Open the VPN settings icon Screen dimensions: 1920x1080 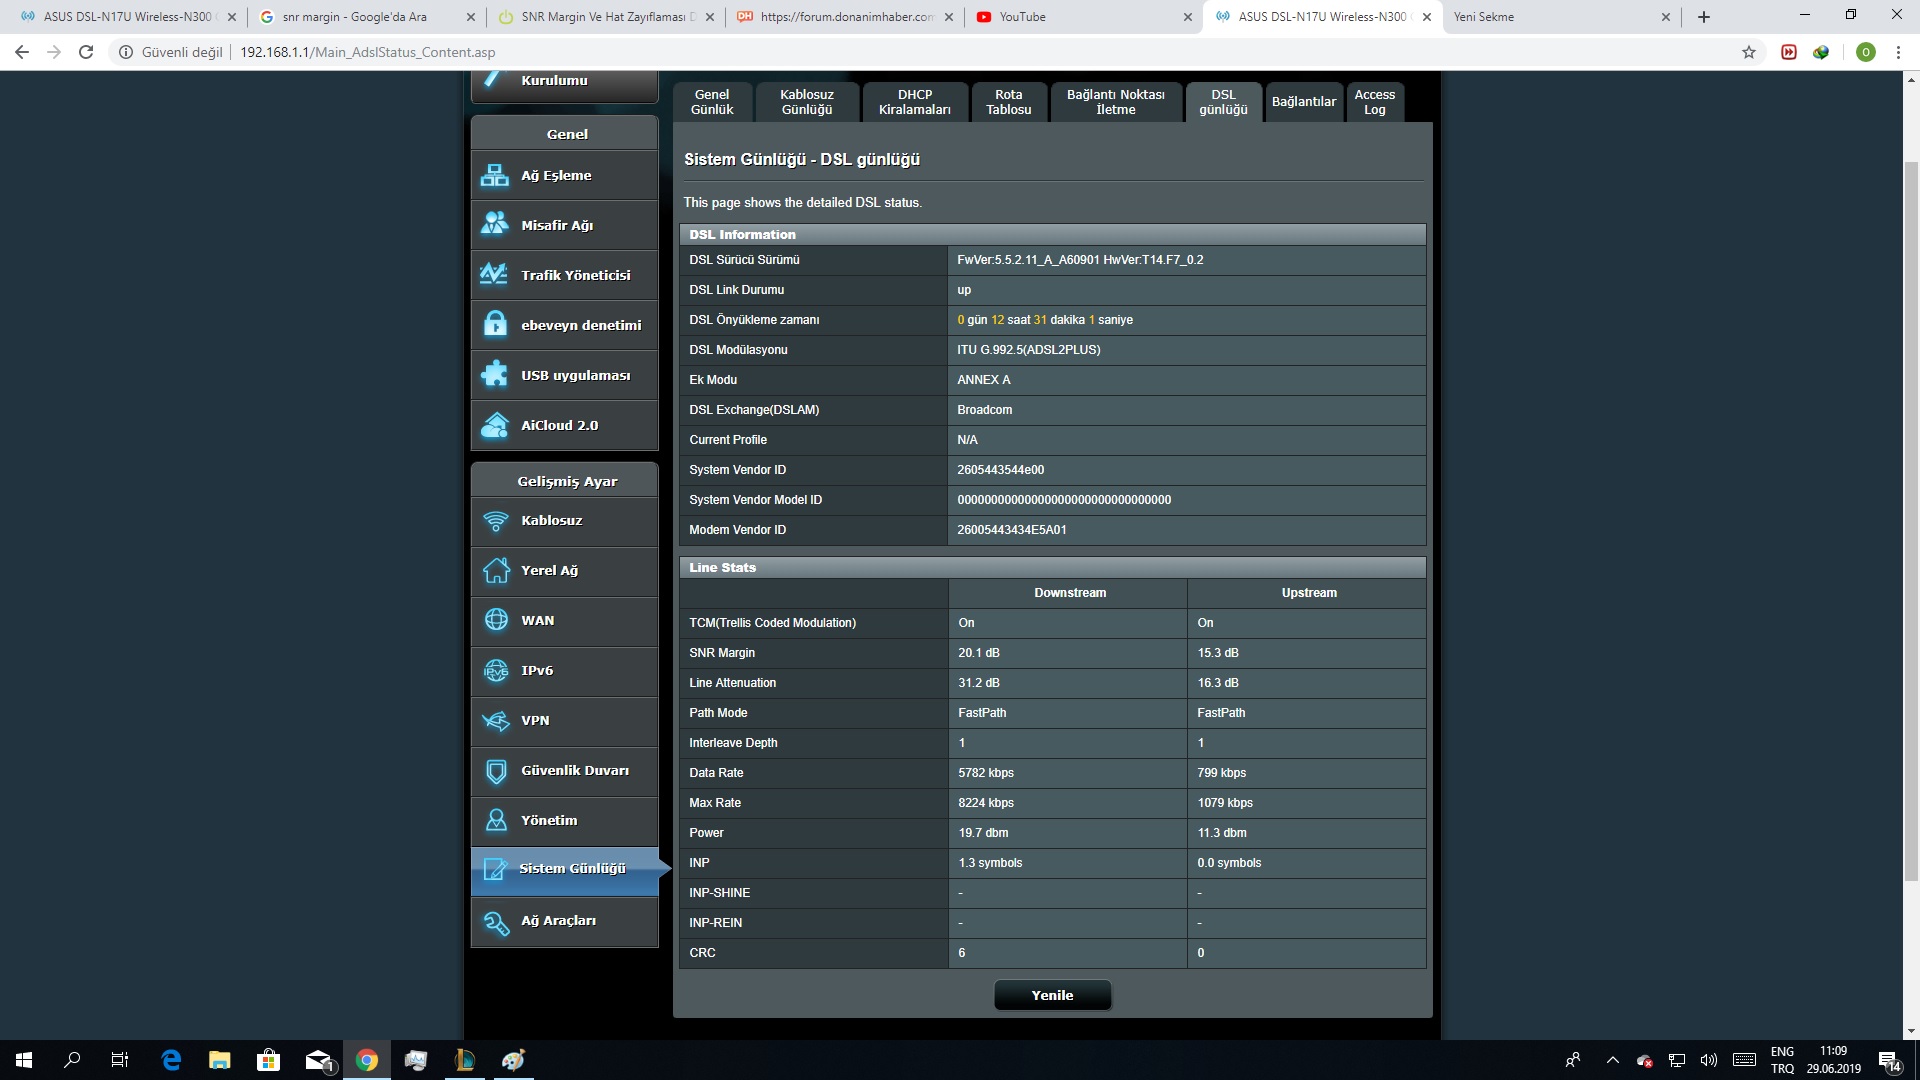(495, 721)
